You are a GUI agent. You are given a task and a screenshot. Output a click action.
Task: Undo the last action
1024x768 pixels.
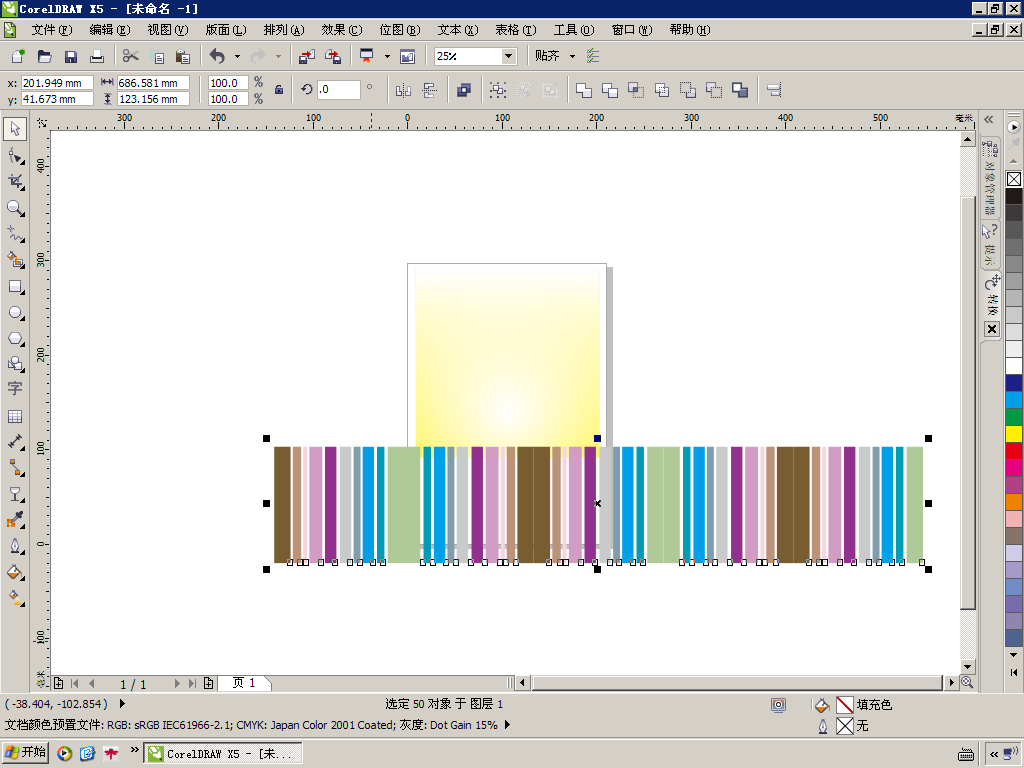pyautogui.click(x=217, y=56)
